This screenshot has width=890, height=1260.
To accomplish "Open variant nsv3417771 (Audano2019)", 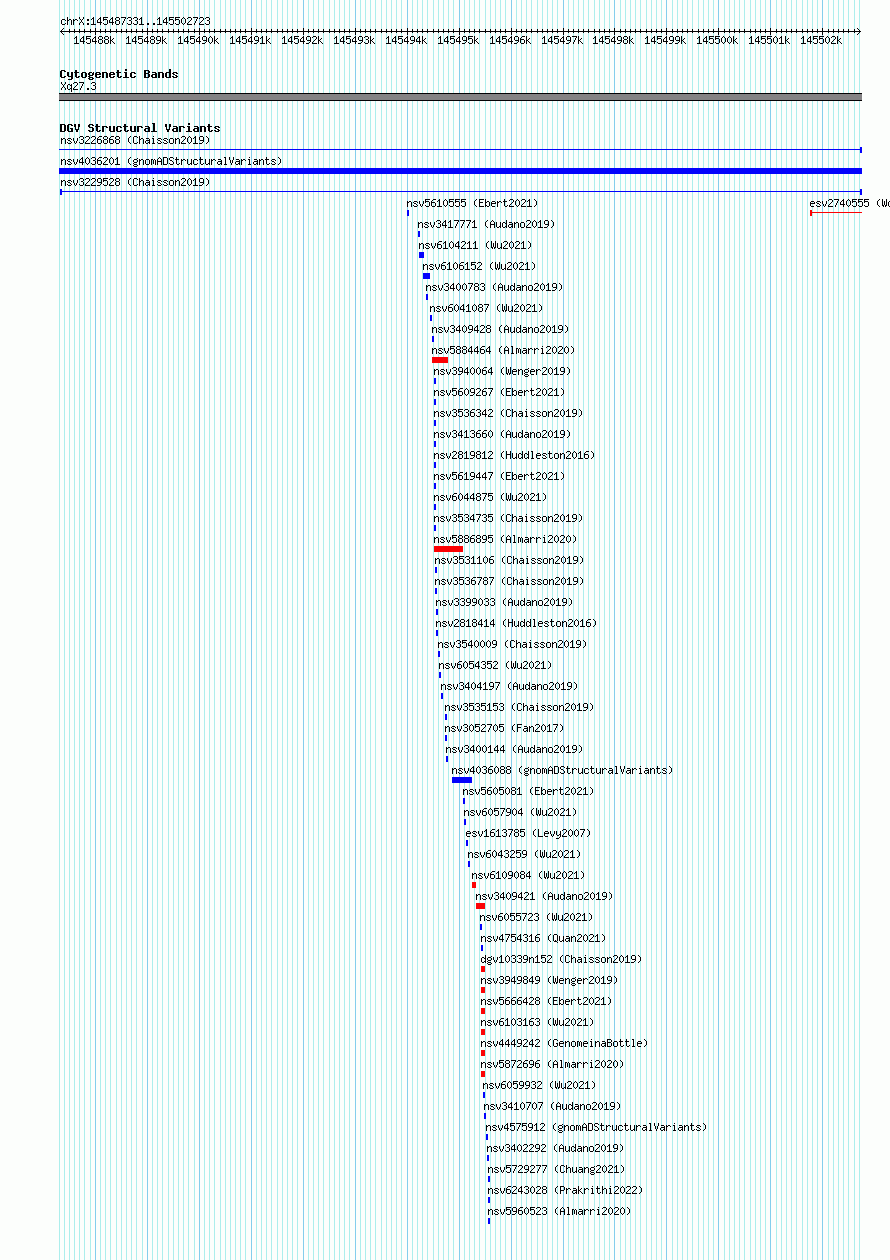I will tap(486, 224).
